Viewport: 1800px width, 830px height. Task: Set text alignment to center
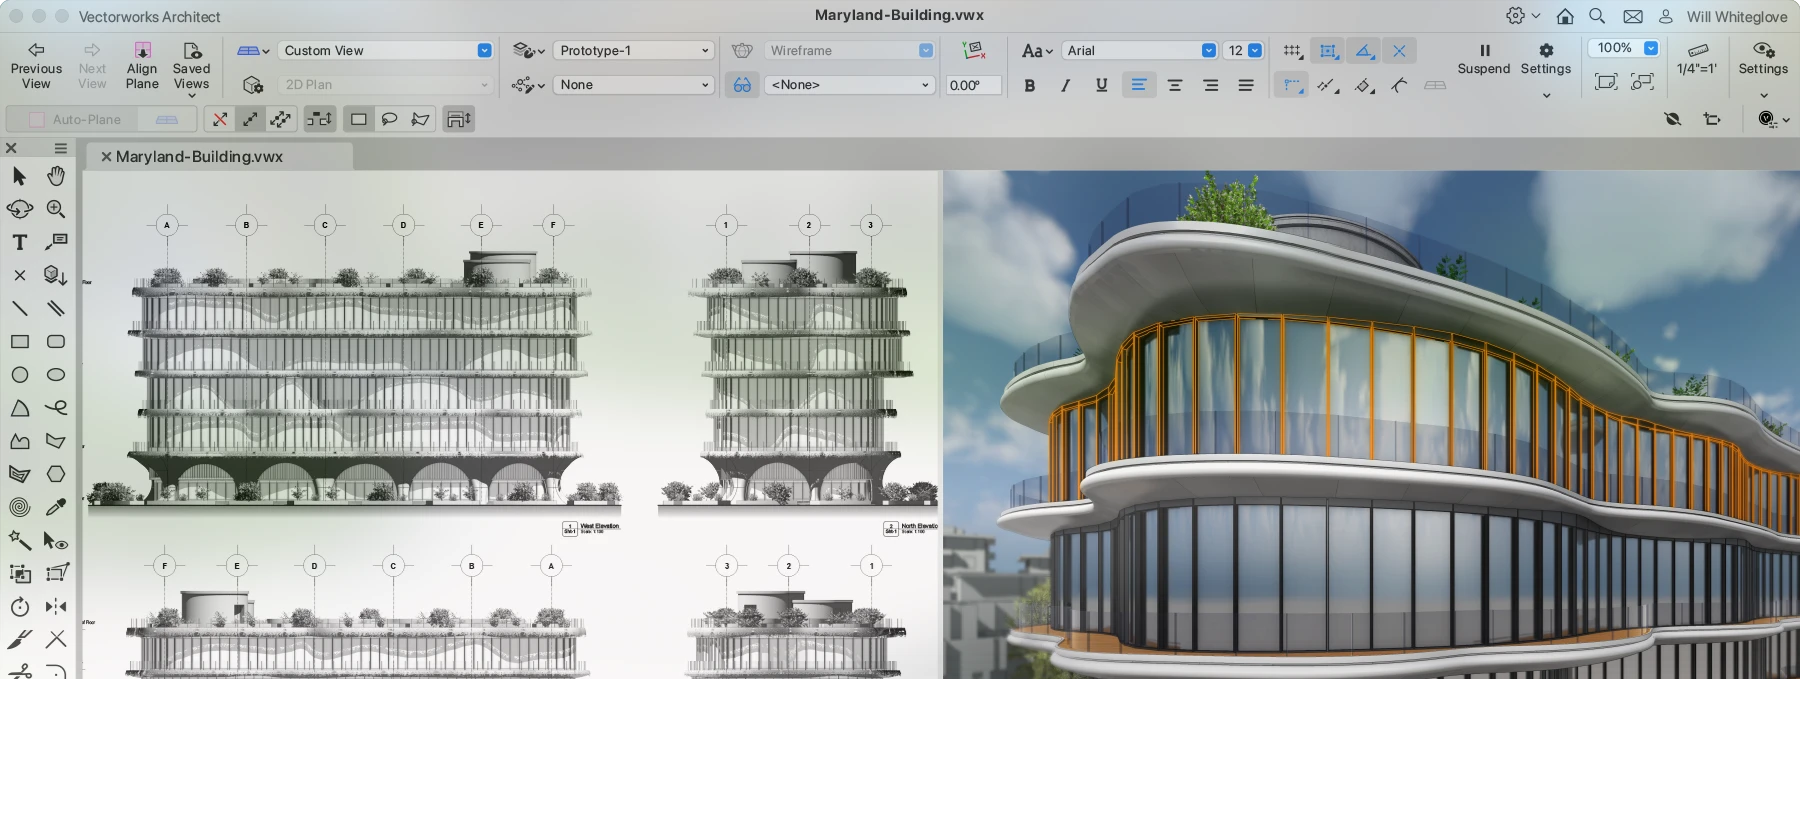[x=1175, y=85]
